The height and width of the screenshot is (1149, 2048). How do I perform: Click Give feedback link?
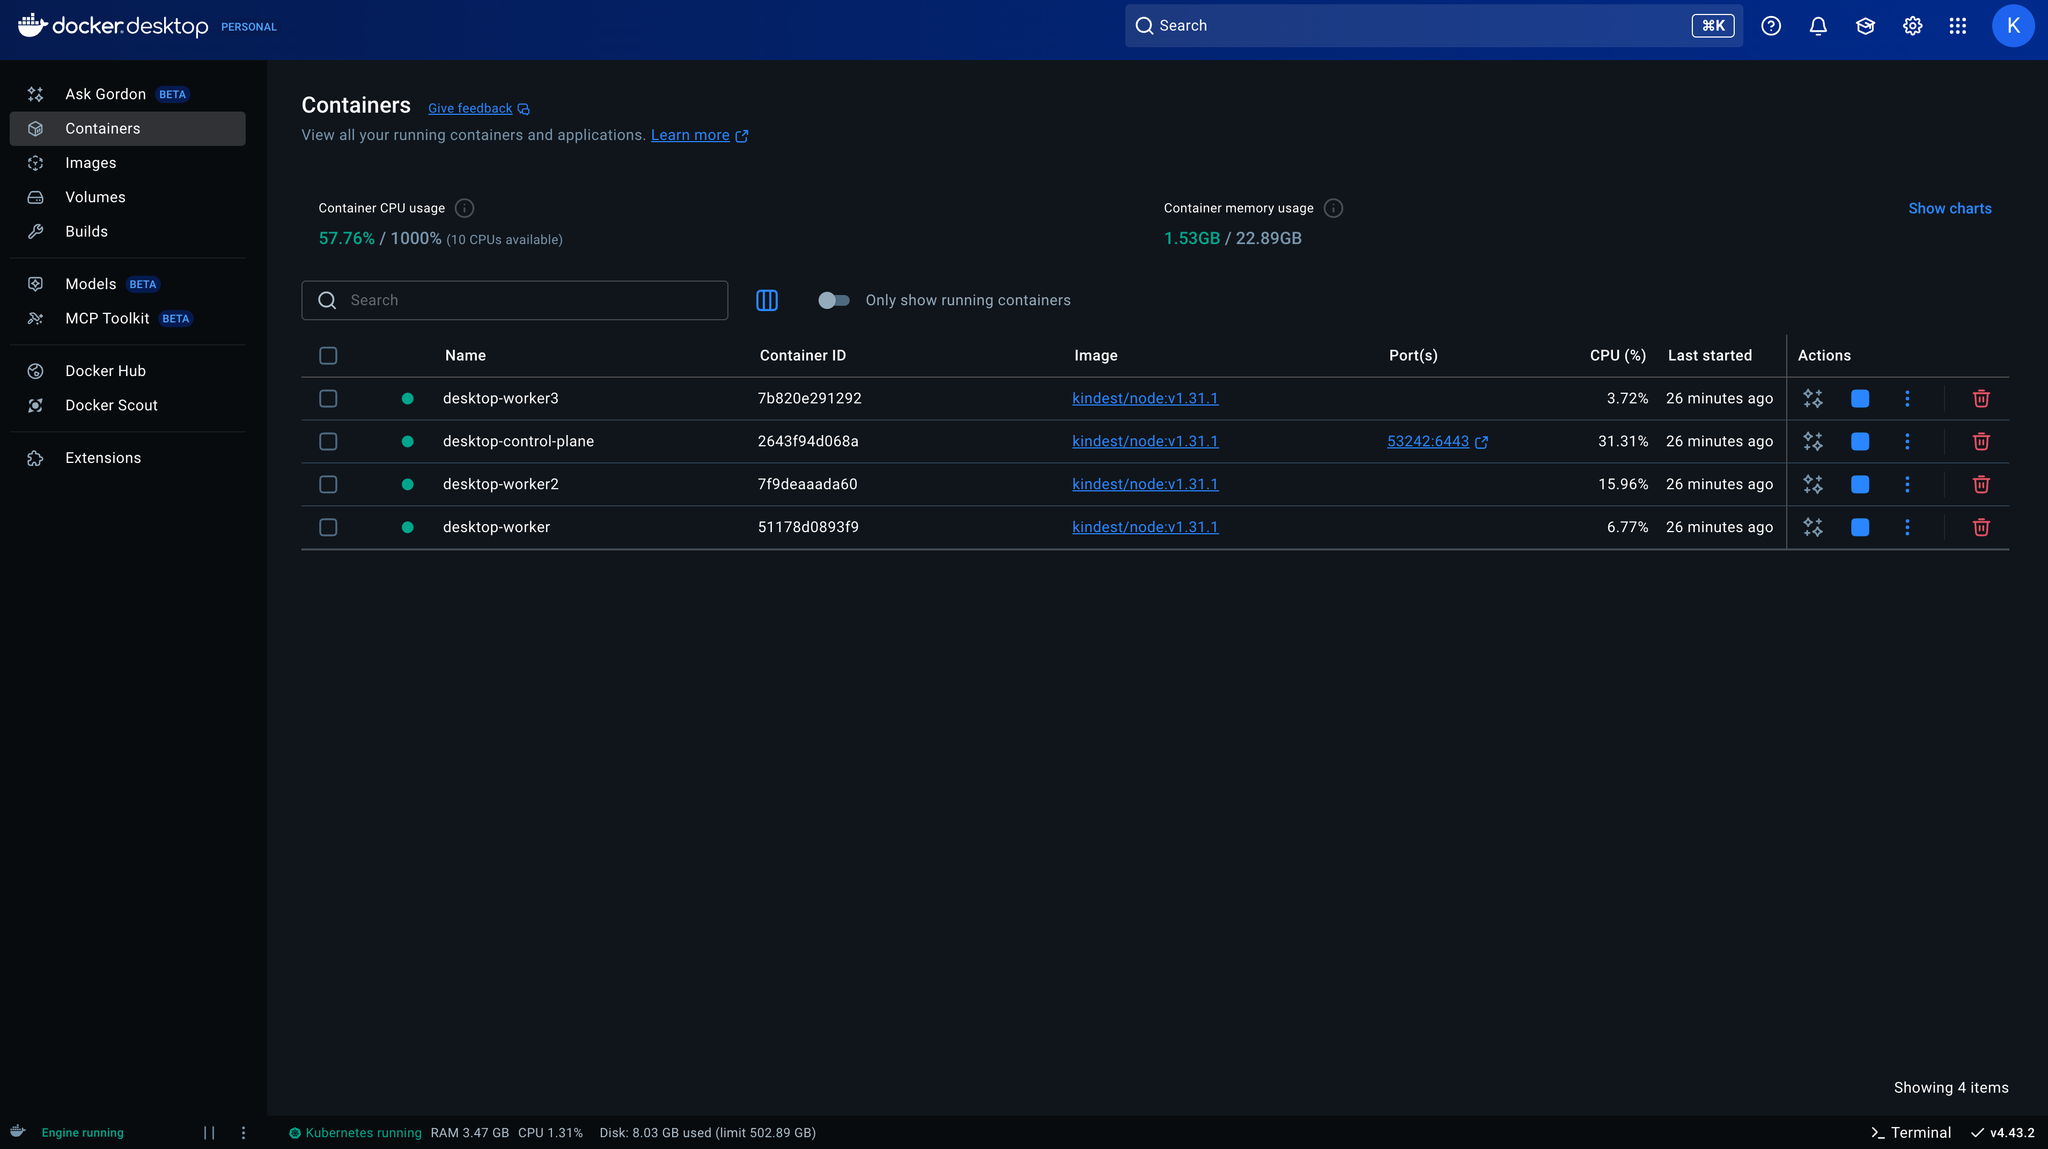[479, 108]
